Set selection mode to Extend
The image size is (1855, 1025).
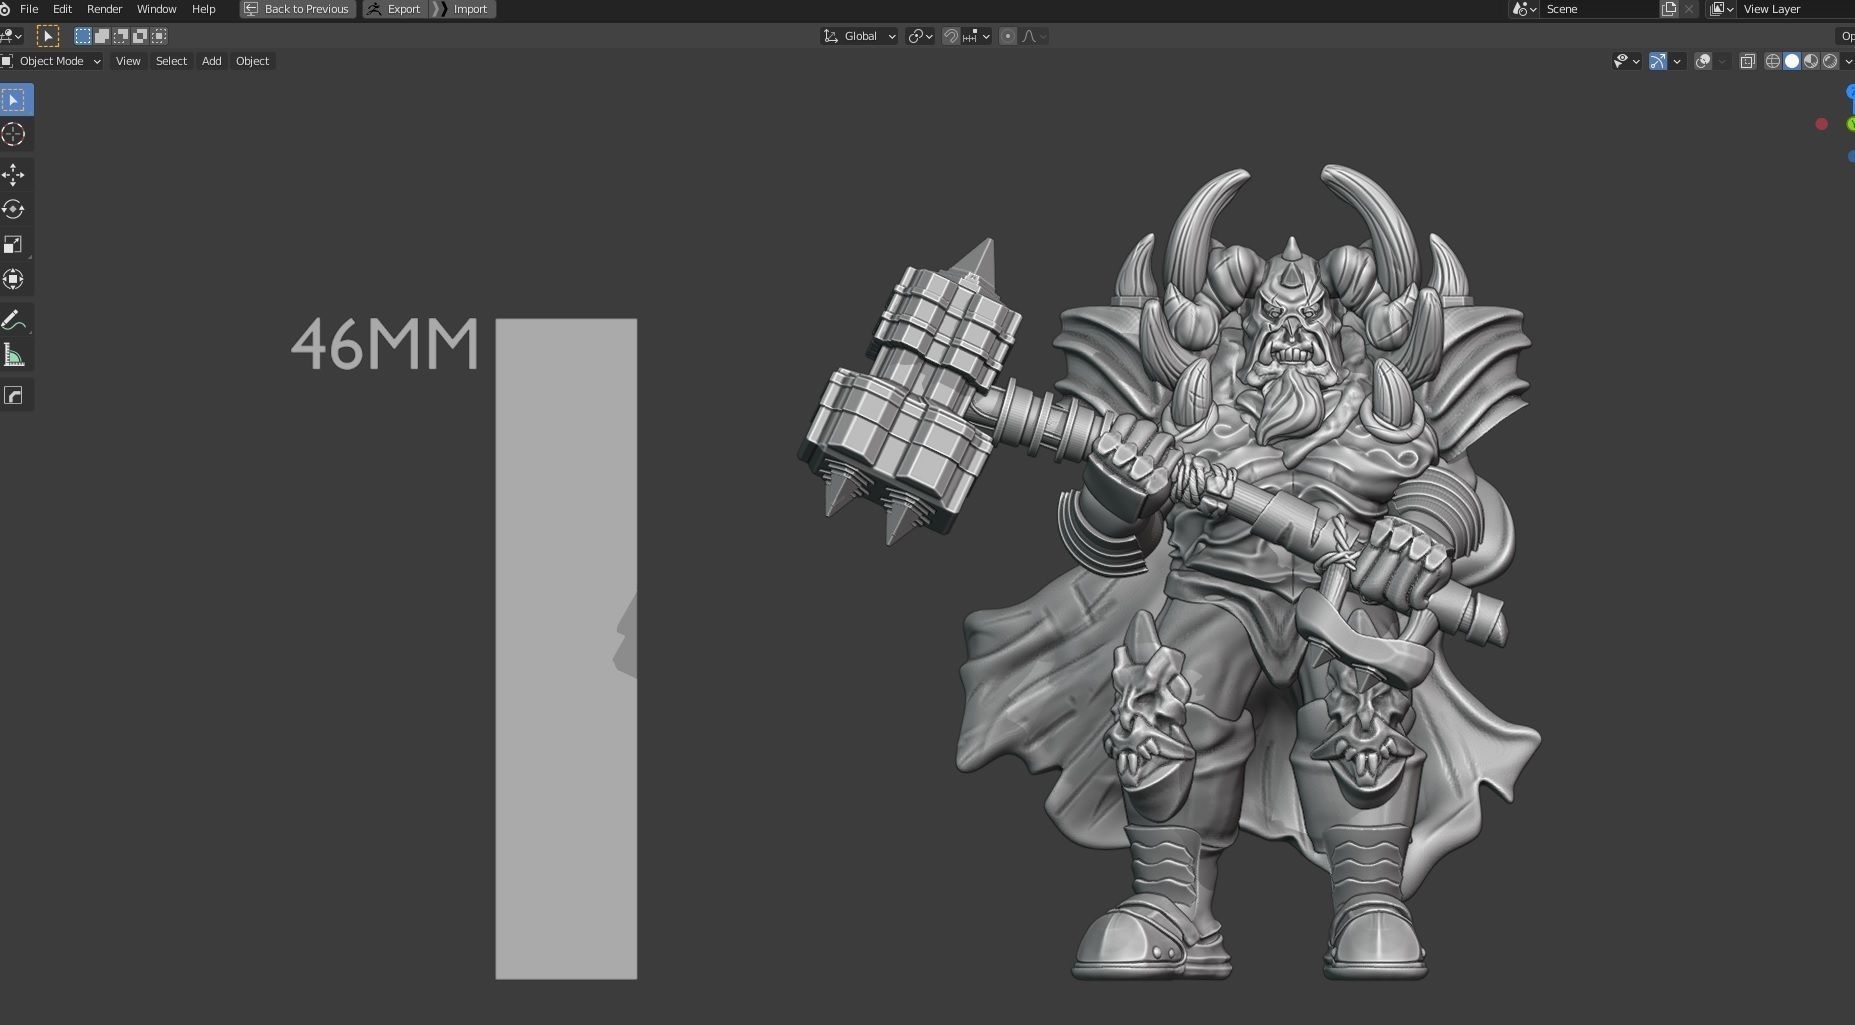pyautogui.click(x=102, y=36)
